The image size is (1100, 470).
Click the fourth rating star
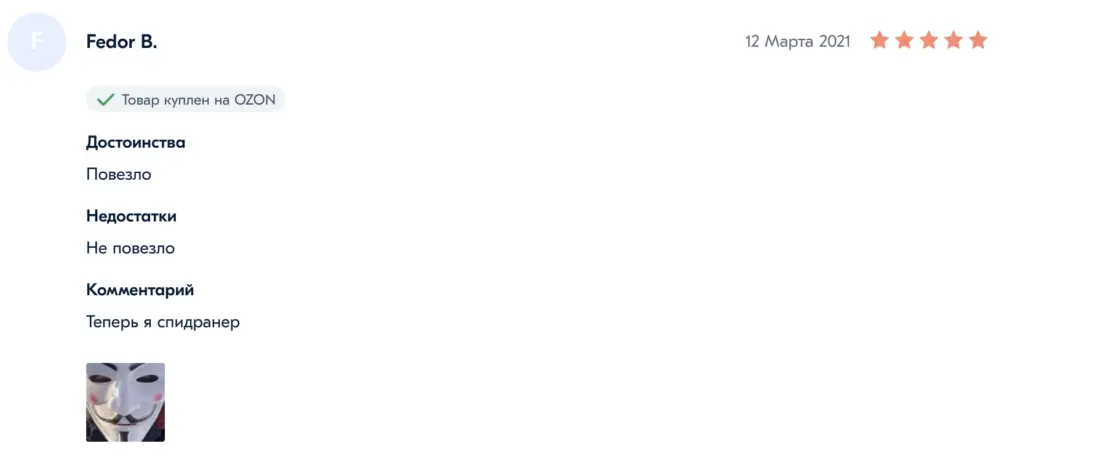point(953,41)
